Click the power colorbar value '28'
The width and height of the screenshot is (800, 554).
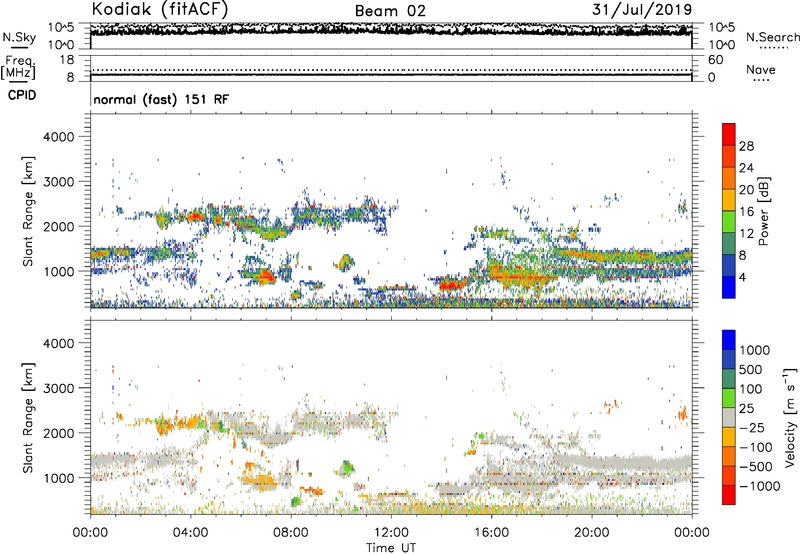746,146
